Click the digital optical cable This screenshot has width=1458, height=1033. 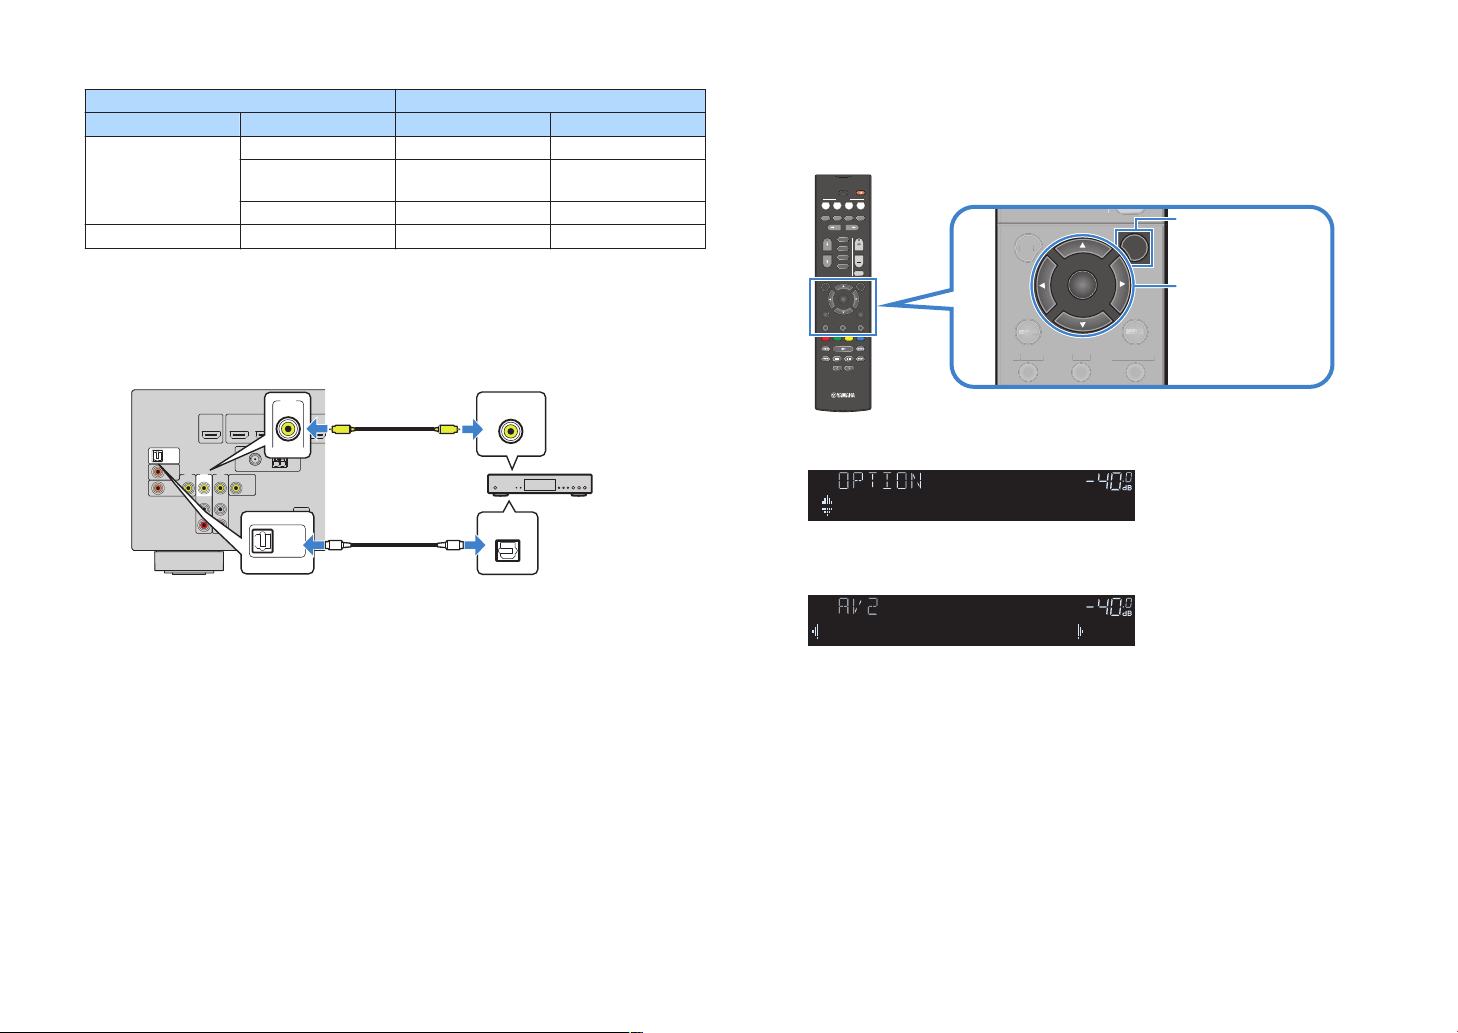[393, 546]
